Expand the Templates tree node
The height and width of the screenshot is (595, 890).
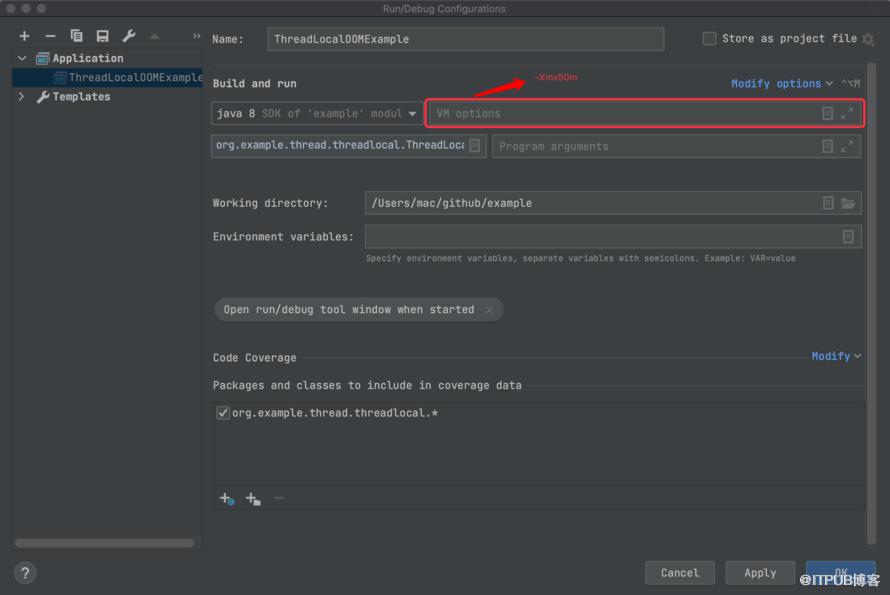point(22,97)
